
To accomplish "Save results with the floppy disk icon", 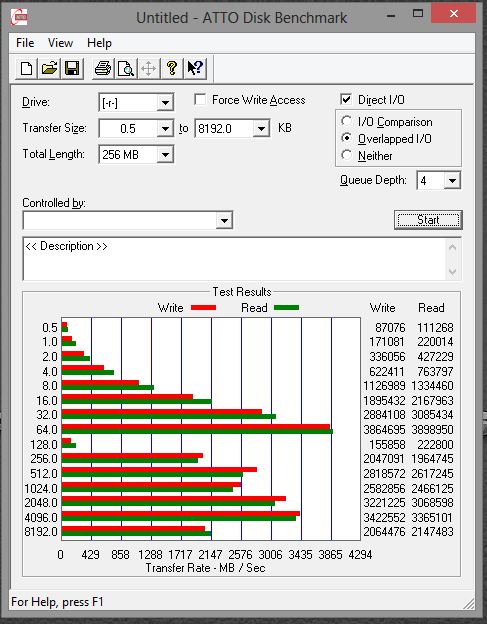I will tap(72, 68).
